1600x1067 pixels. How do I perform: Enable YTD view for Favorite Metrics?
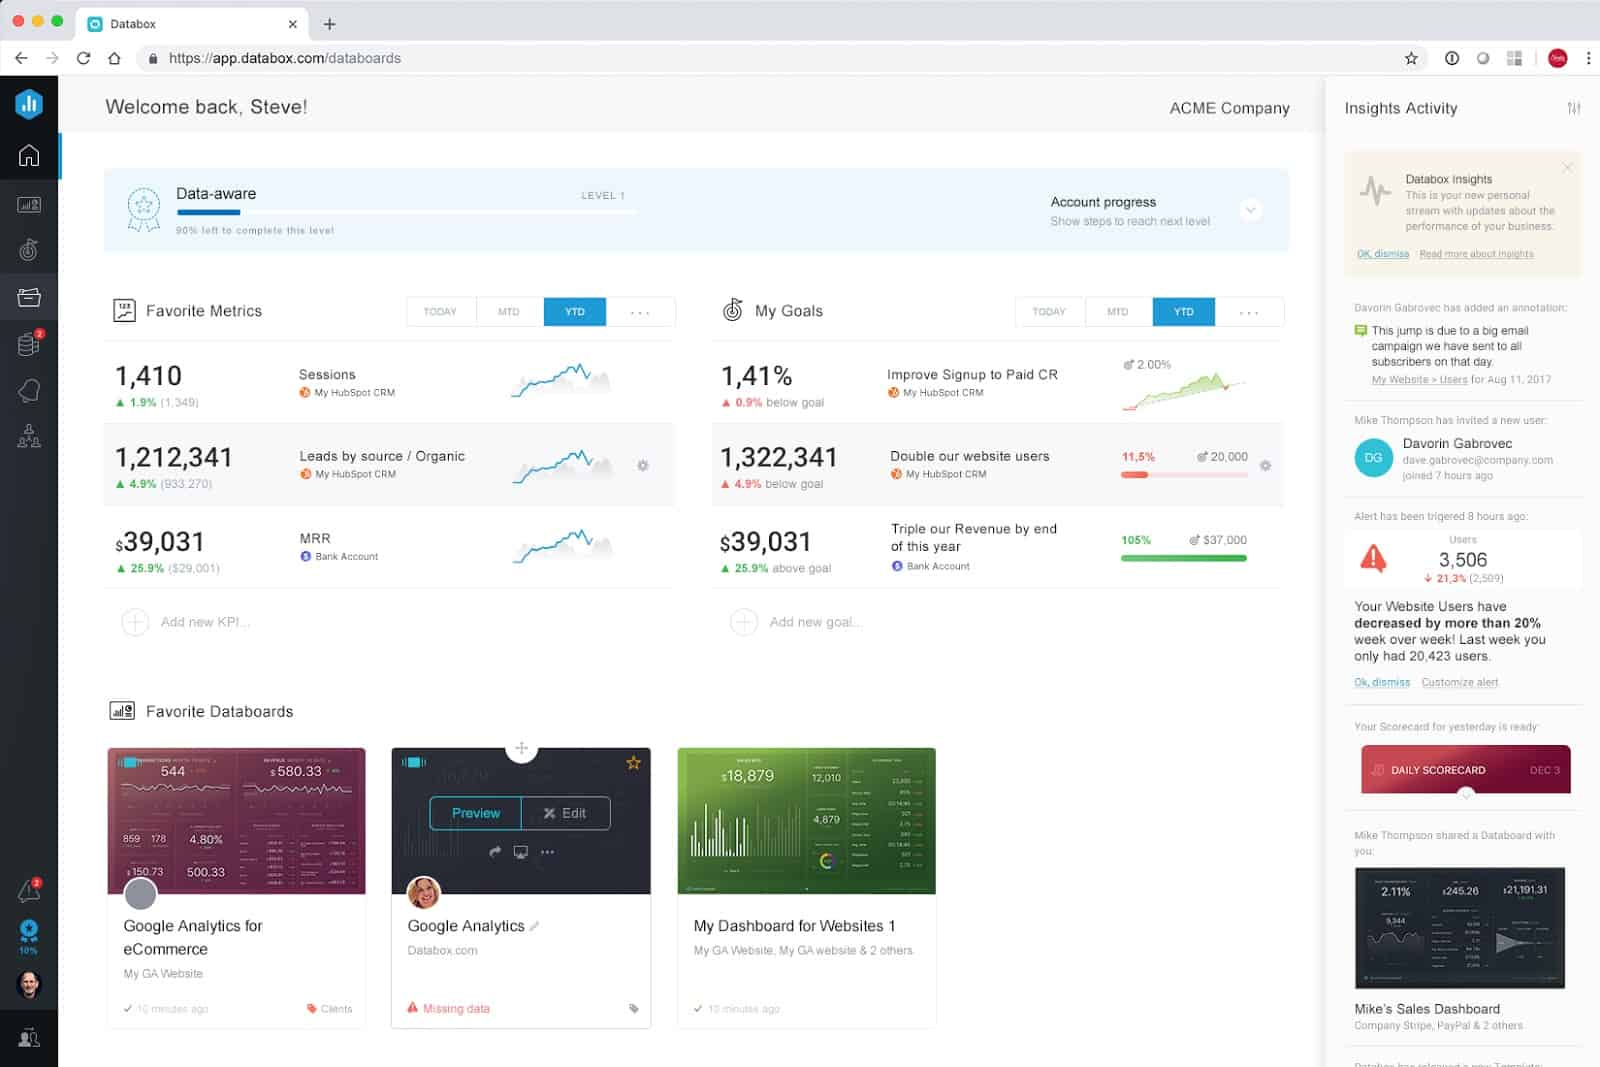[x=575, y=311]
